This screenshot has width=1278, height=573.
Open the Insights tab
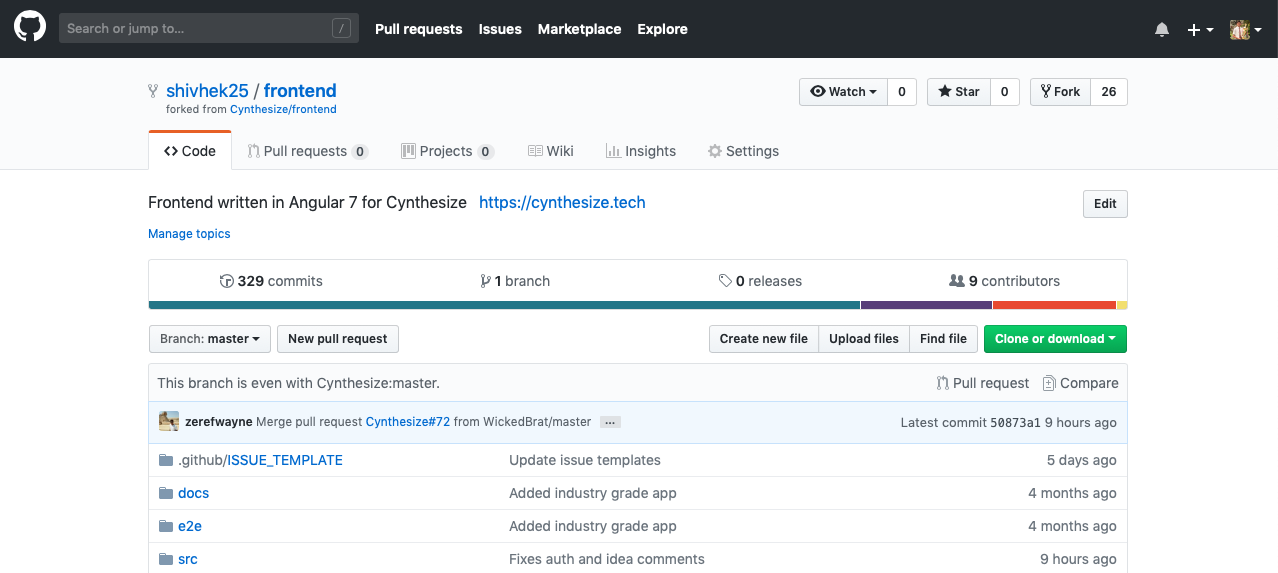(x=641, y=151)
